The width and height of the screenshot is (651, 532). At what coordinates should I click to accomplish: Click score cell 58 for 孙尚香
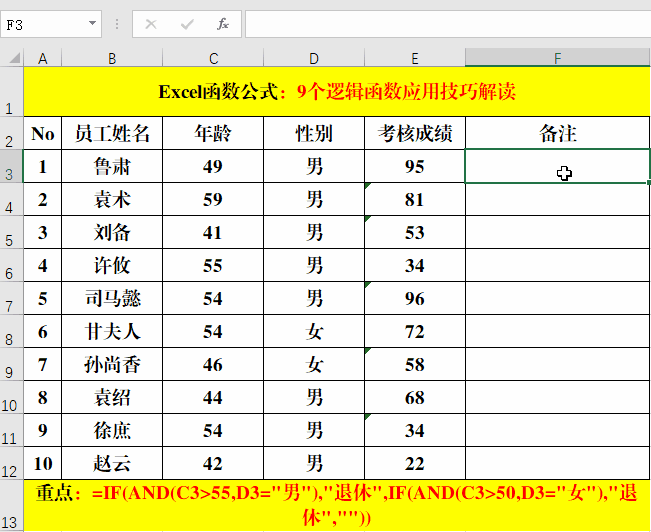point(415,364)
